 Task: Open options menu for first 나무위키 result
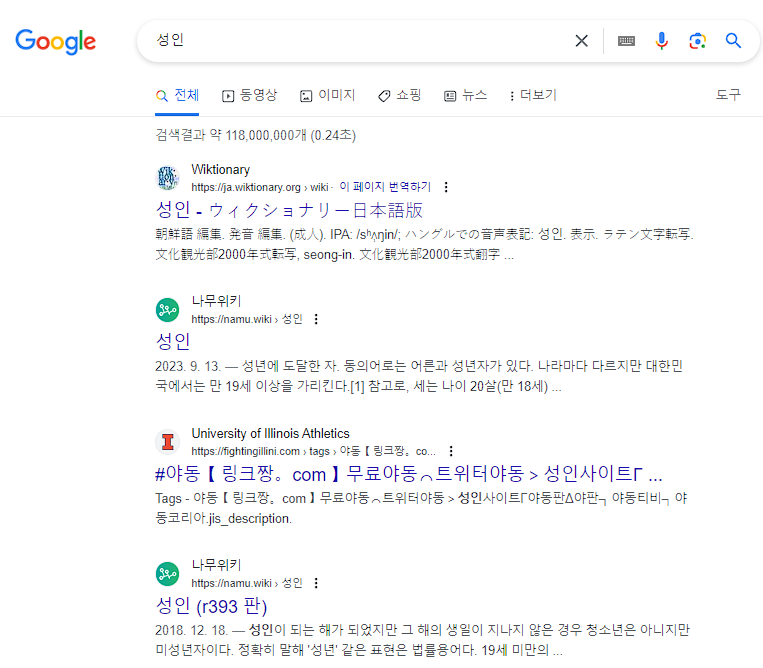[x=316, y=319]
